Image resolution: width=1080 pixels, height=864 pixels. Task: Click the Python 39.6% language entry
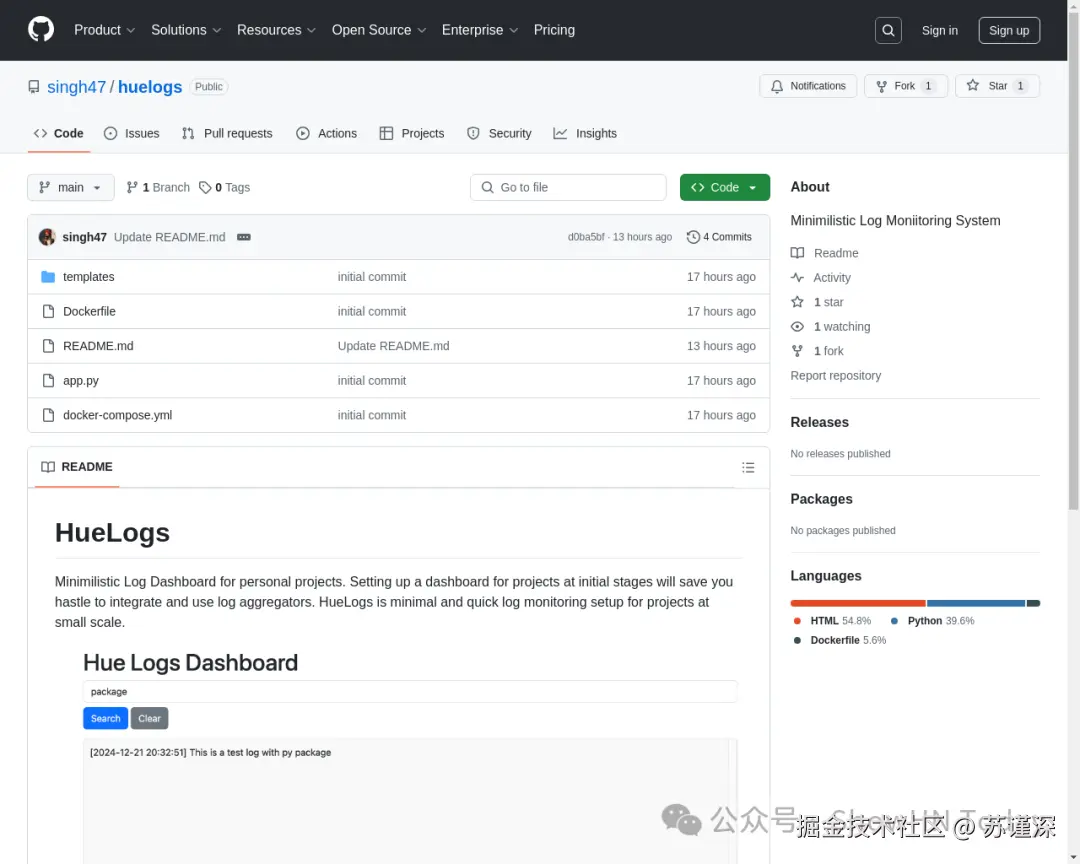click(x=933, y=621)
